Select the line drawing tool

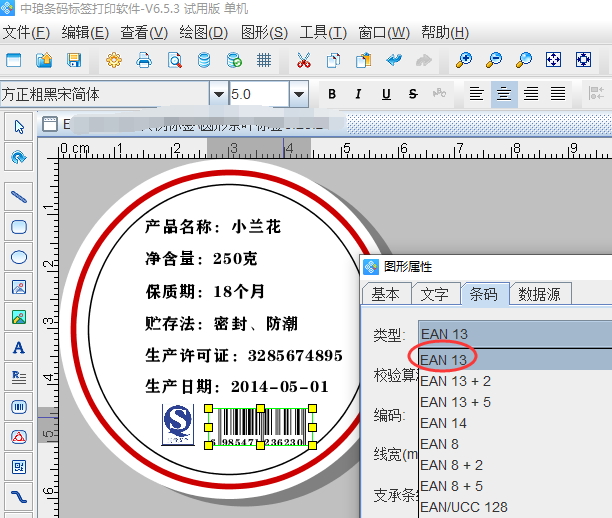19,197
